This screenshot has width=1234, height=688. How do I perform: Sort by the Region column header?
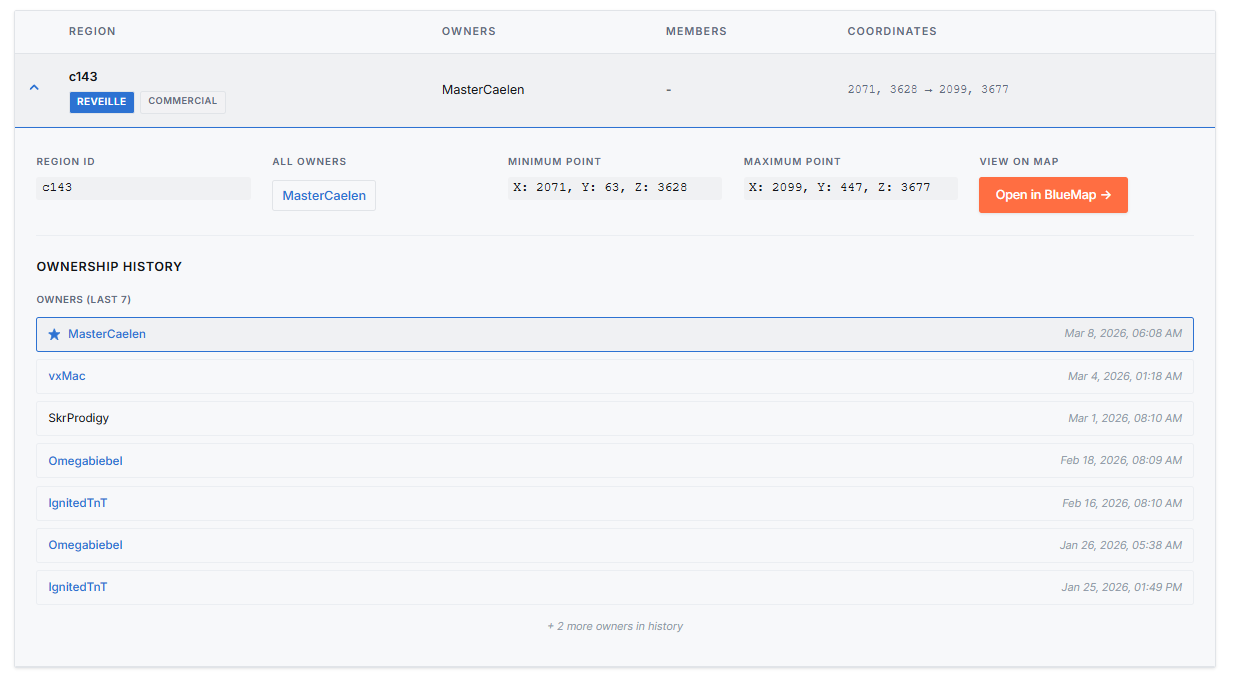[92, 31]
